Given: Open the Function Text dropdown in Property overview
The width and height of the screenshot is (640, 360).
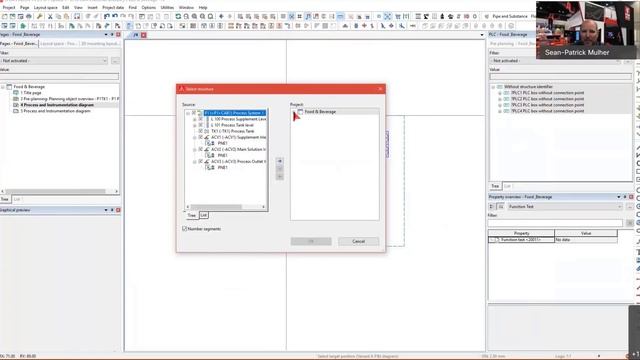Looking at the screenshot, I should pos(619,207).
